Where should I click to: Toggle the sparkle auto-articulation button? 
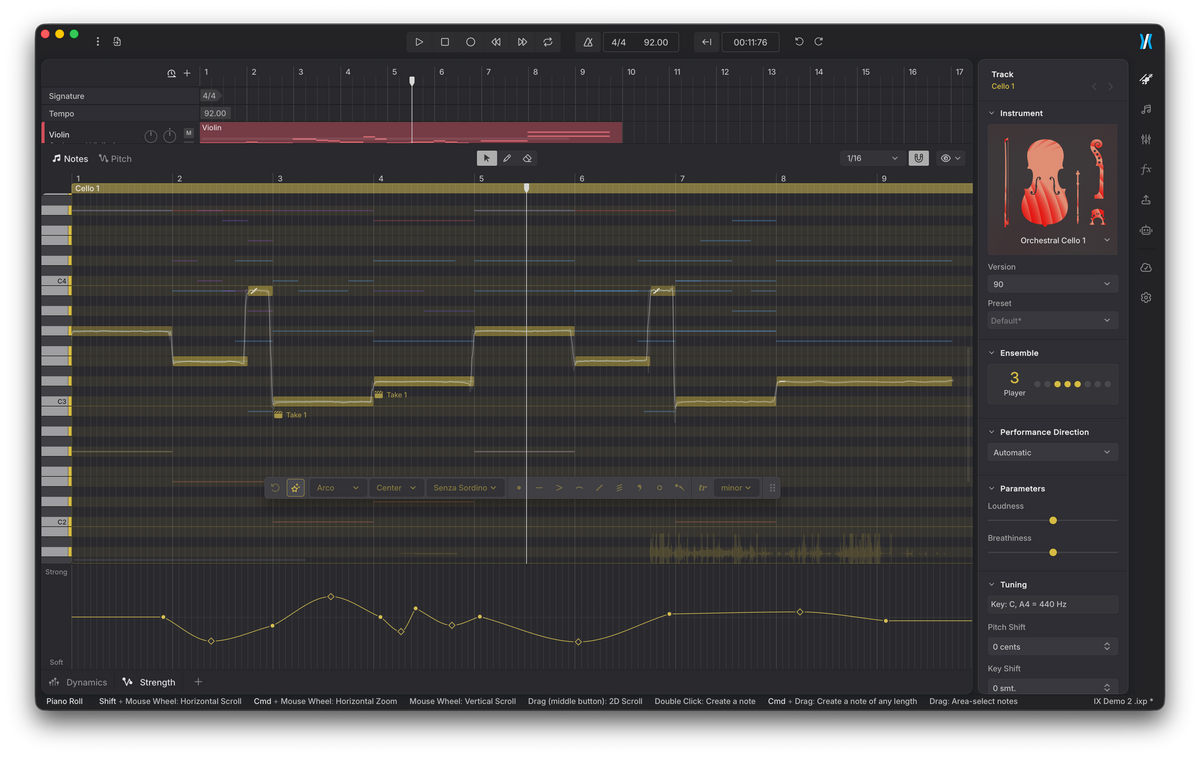(296, 488)
